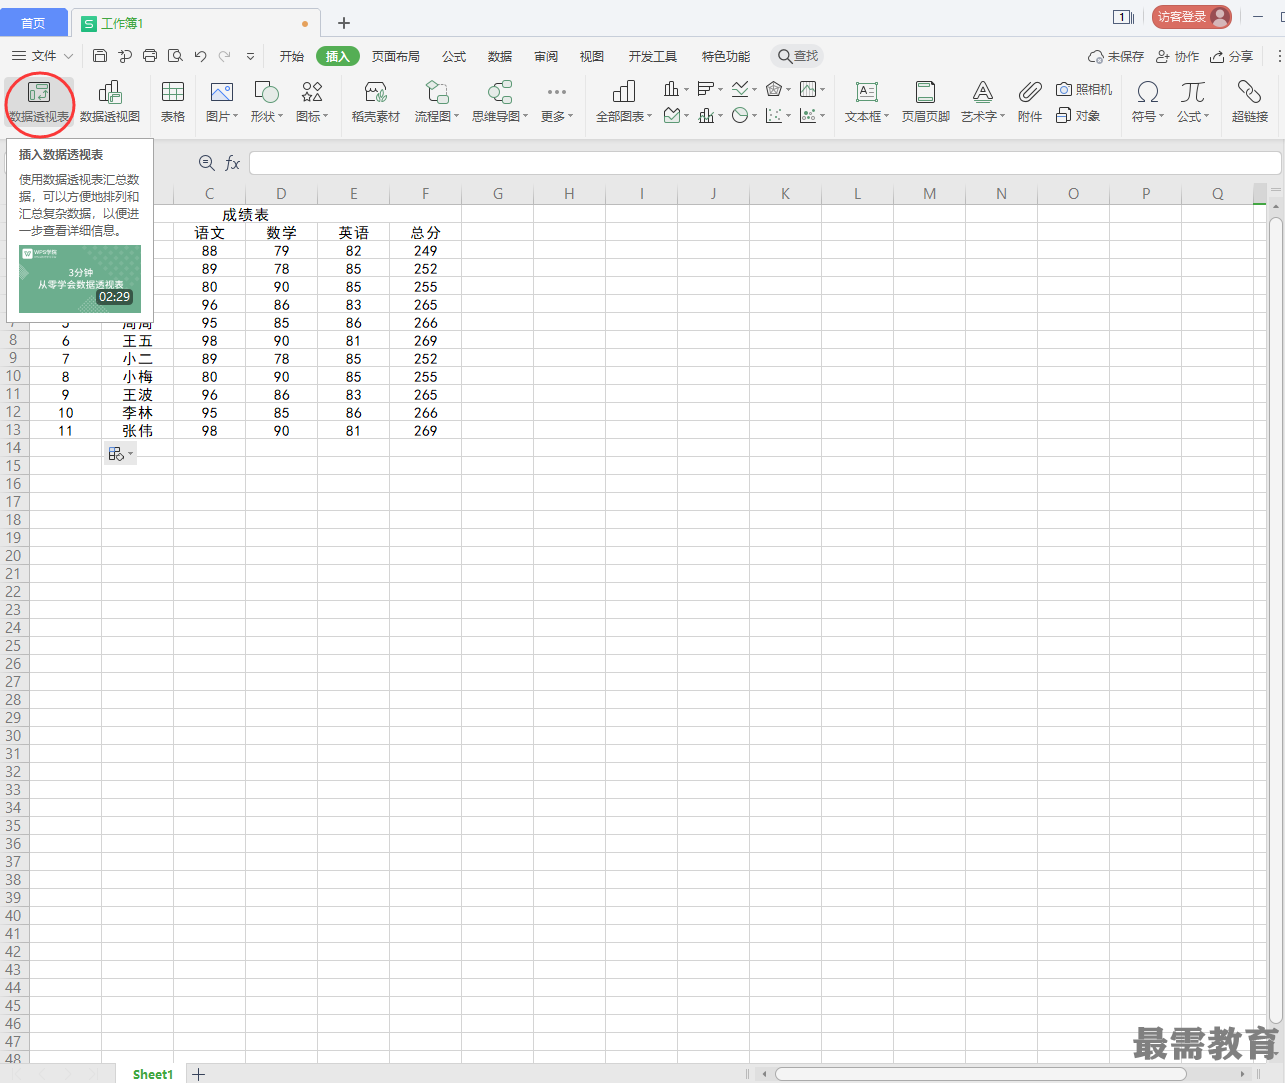The image size is (1285, 1083).
Task: Insert a 超链接 hyperlink
Action: click(x=1250, y=102)
